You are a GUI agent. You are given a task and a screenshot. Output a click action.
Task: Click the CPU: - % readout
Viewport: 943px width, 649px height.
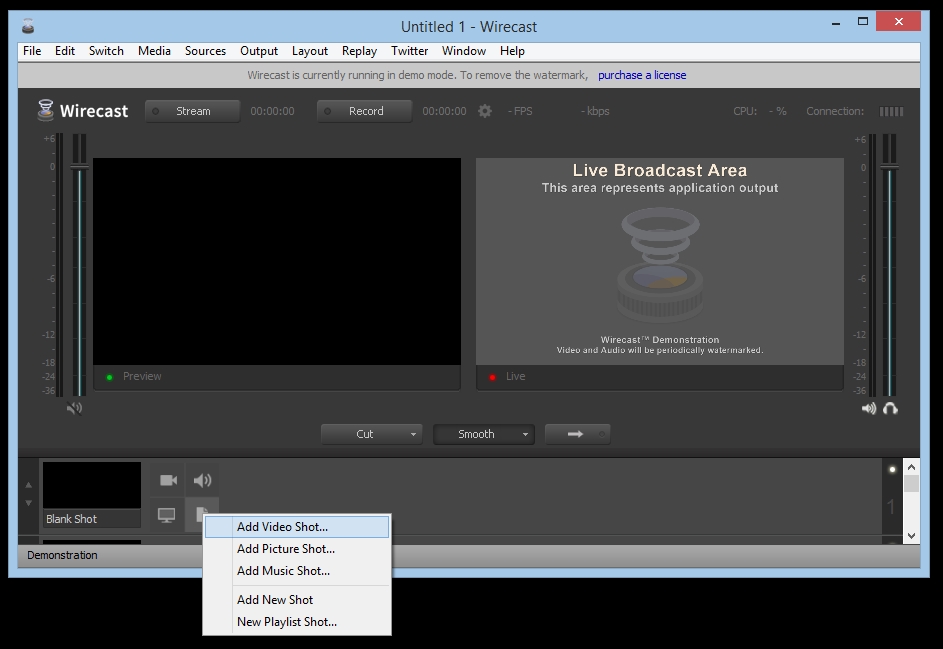tap(760, 111)
